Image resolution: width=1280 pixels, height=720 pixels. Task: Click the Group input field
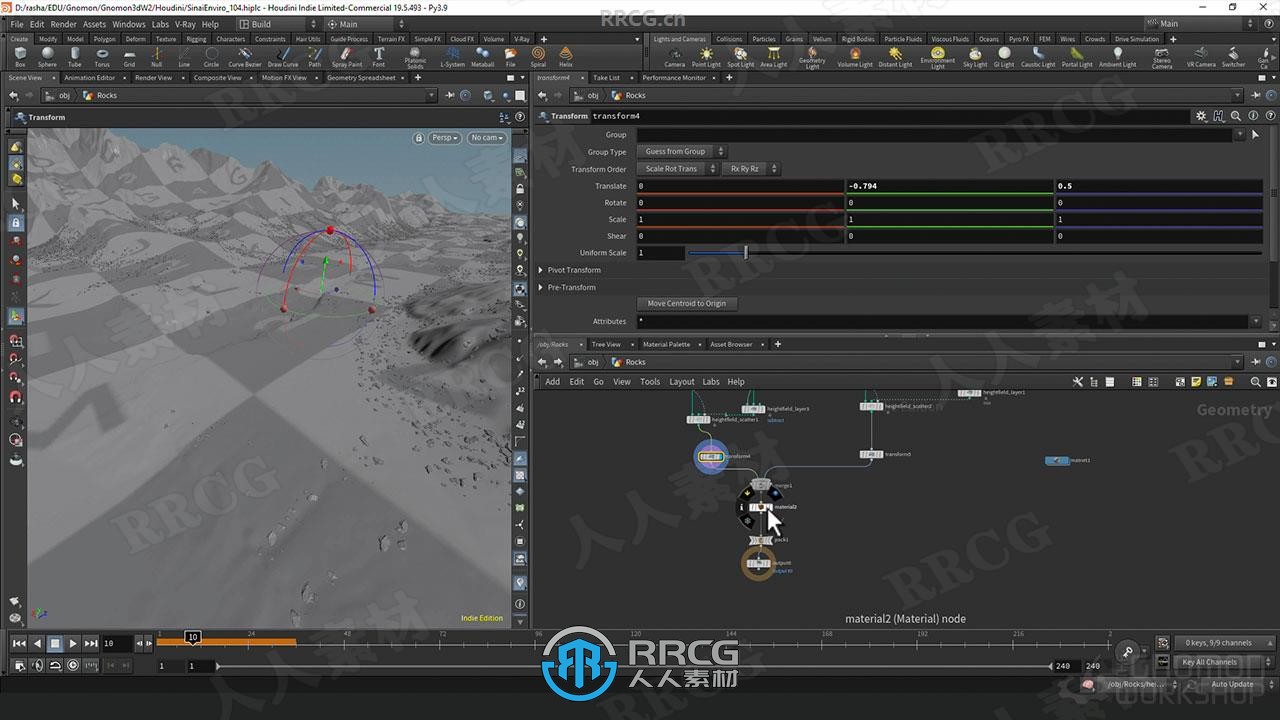coord(935,135)
